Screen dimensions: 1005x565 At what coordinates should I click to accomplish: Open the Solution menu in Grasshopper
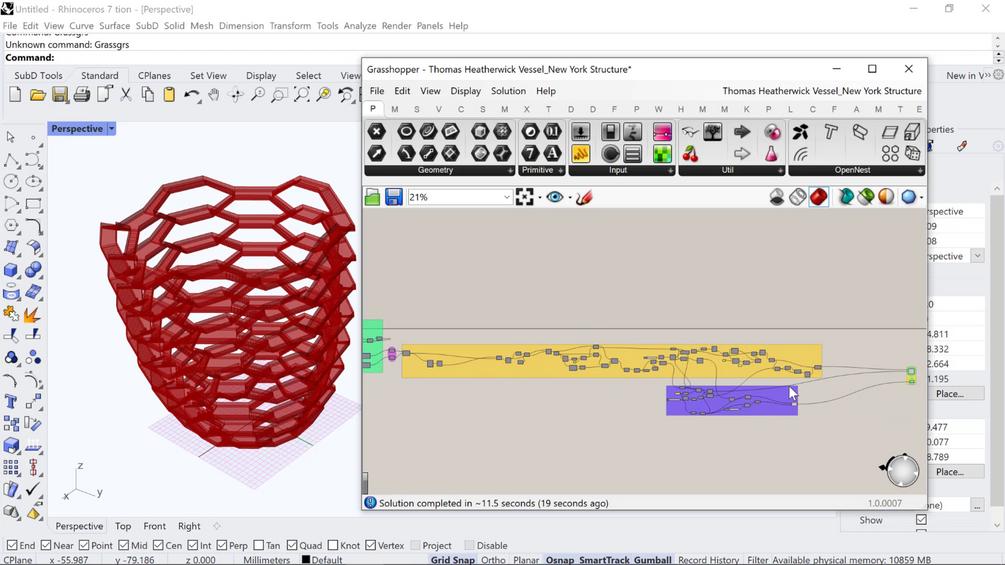click(508, 91)
